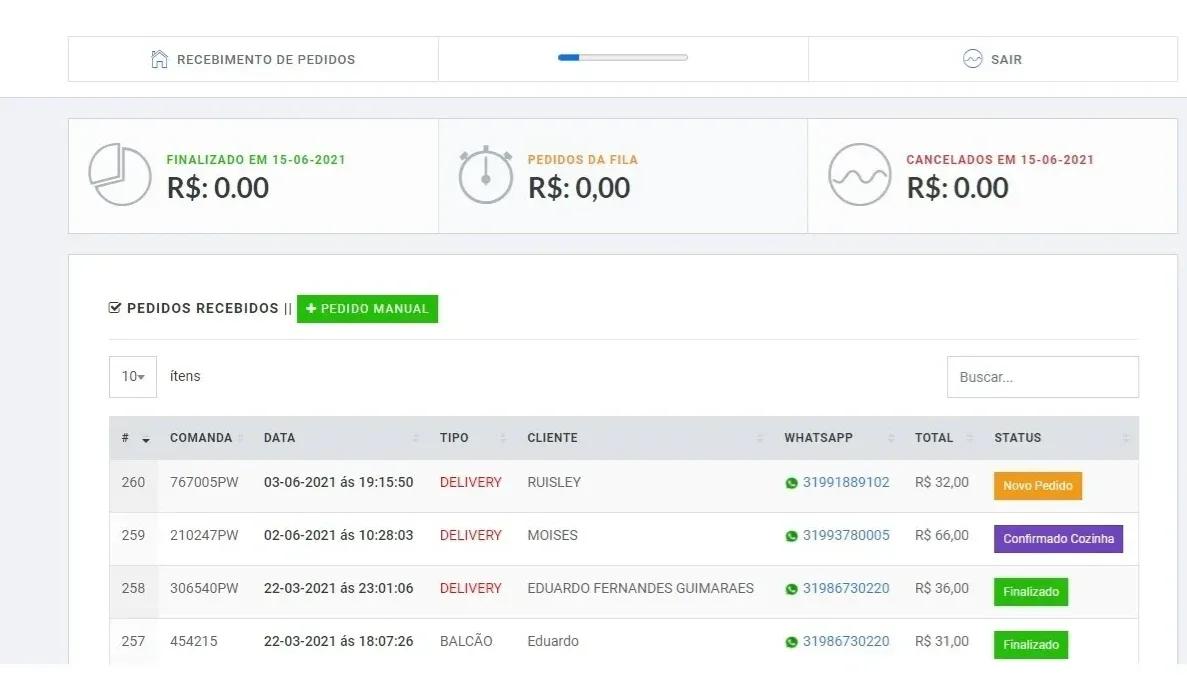Image resolution: width=1187 pixels, height=696 pixels.
Task: Click client name RUISLEY
Action: coord(554,482)
